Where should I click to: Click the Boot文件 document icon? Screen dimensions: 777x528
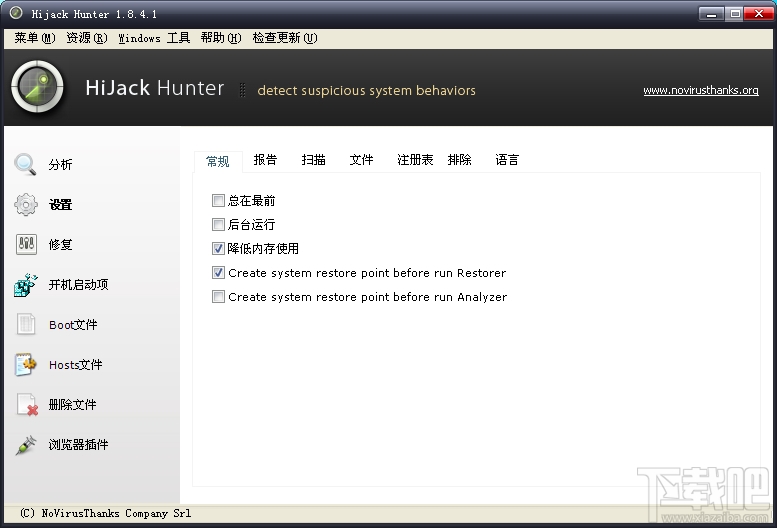click(x=26, y=324)
